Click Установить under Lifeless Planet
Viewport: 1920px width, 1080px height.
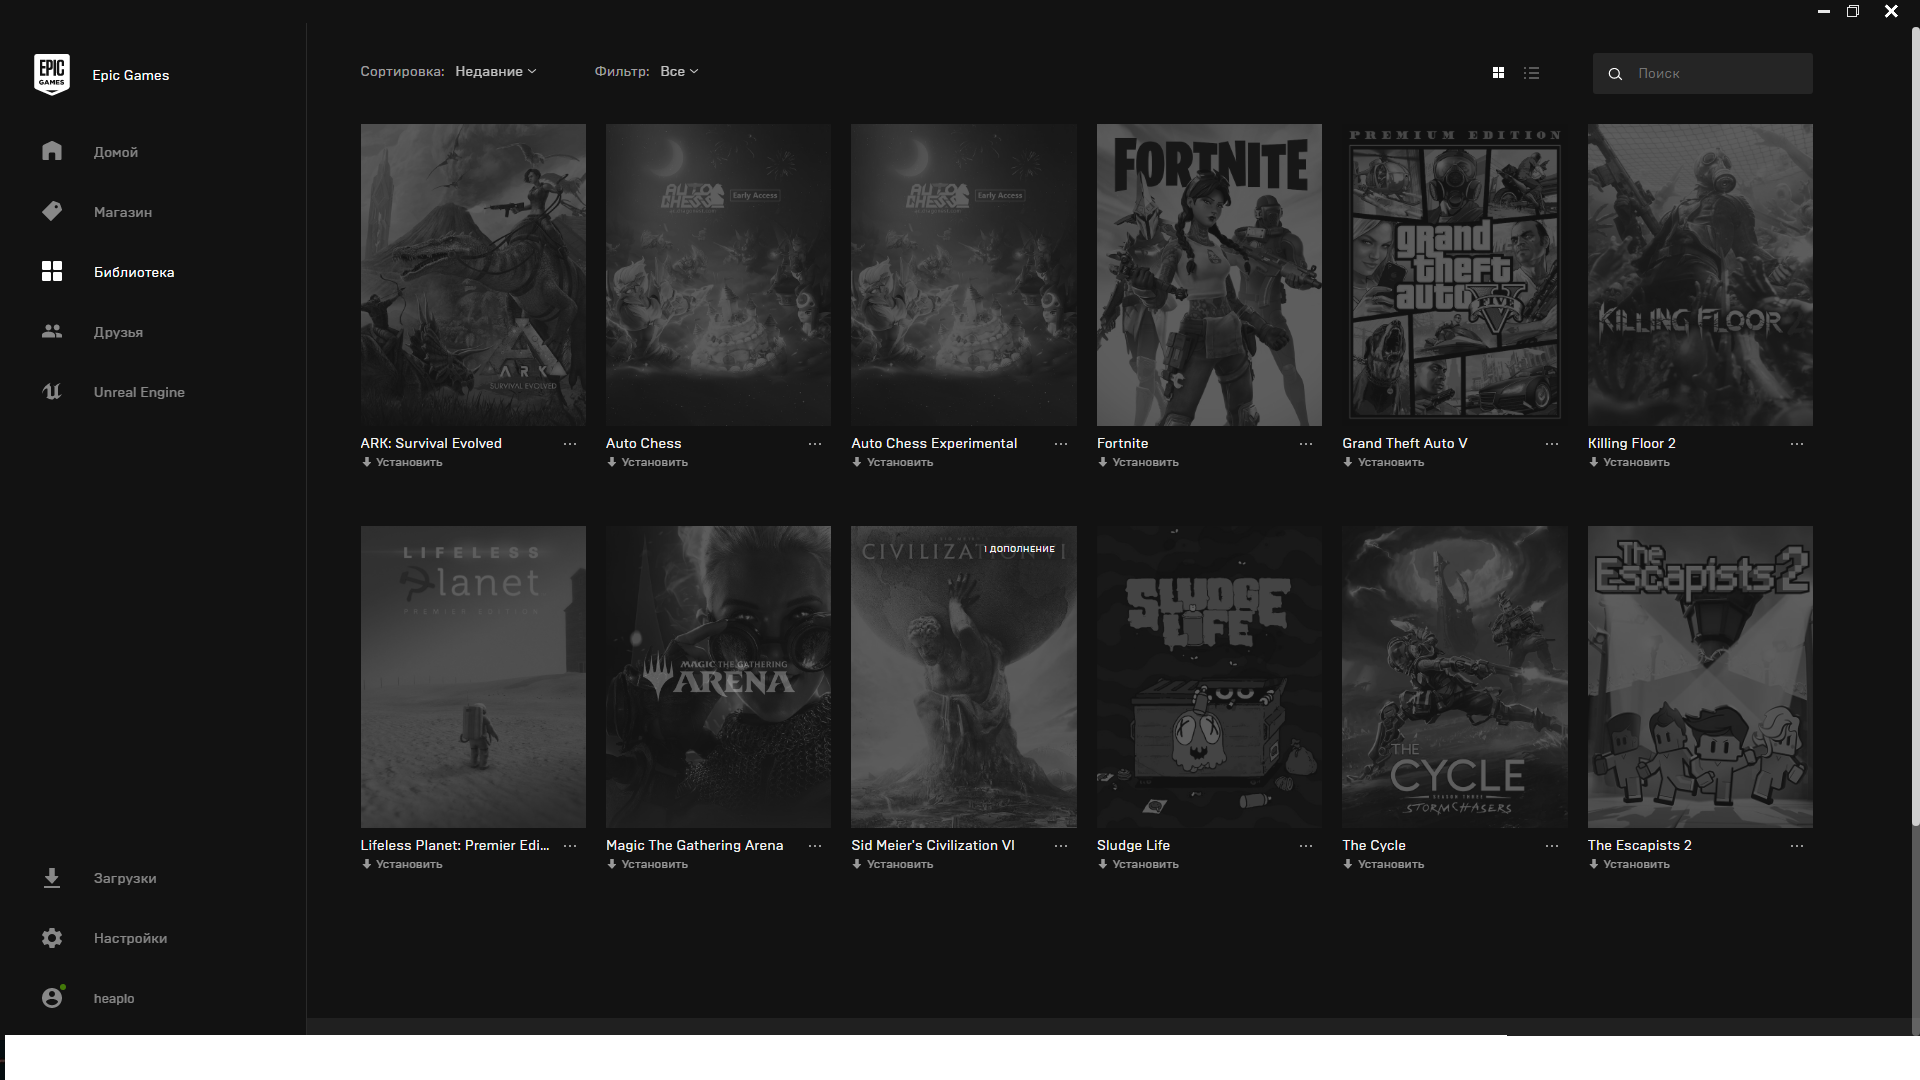pyautogui.click(x=402, y=864)
